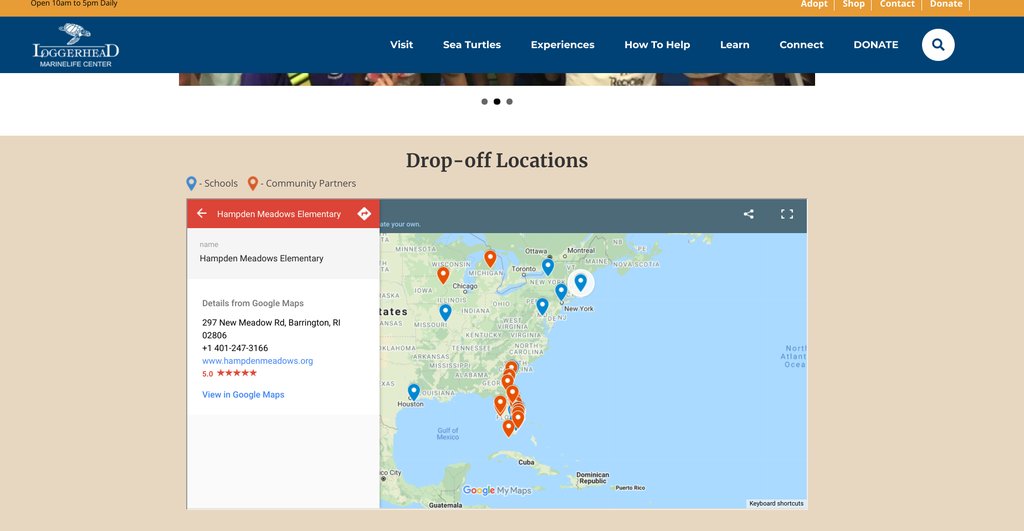Select the northernmost orange marker in the Carolinas
The width and height of the screenshot is (1024, 531).
coord(511,368)
